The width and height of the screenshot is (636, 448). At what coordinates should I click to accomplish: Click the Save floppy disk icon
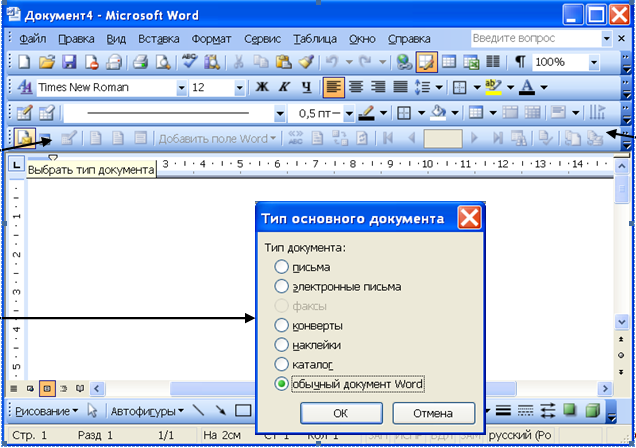70,62
